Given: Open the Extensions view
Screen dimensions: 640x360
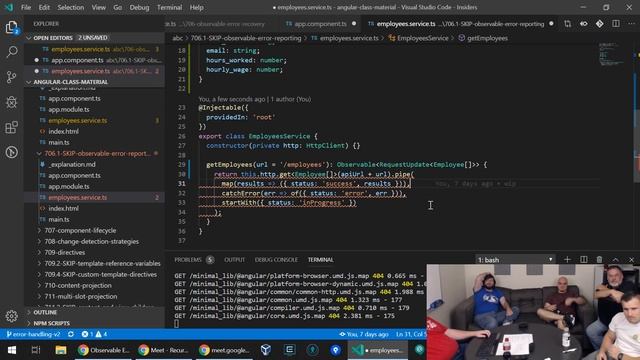Looking at the screenshot, I should (x=11, y=127).
